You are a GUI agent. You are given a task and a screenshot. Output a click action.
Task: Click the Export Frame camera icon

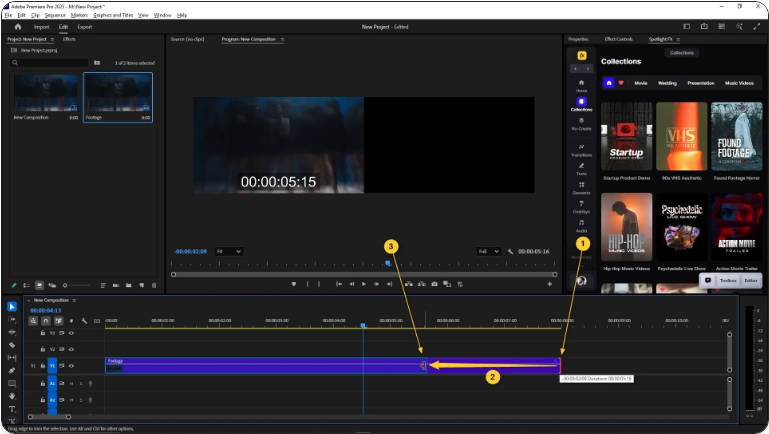click(x=433, y=284)
